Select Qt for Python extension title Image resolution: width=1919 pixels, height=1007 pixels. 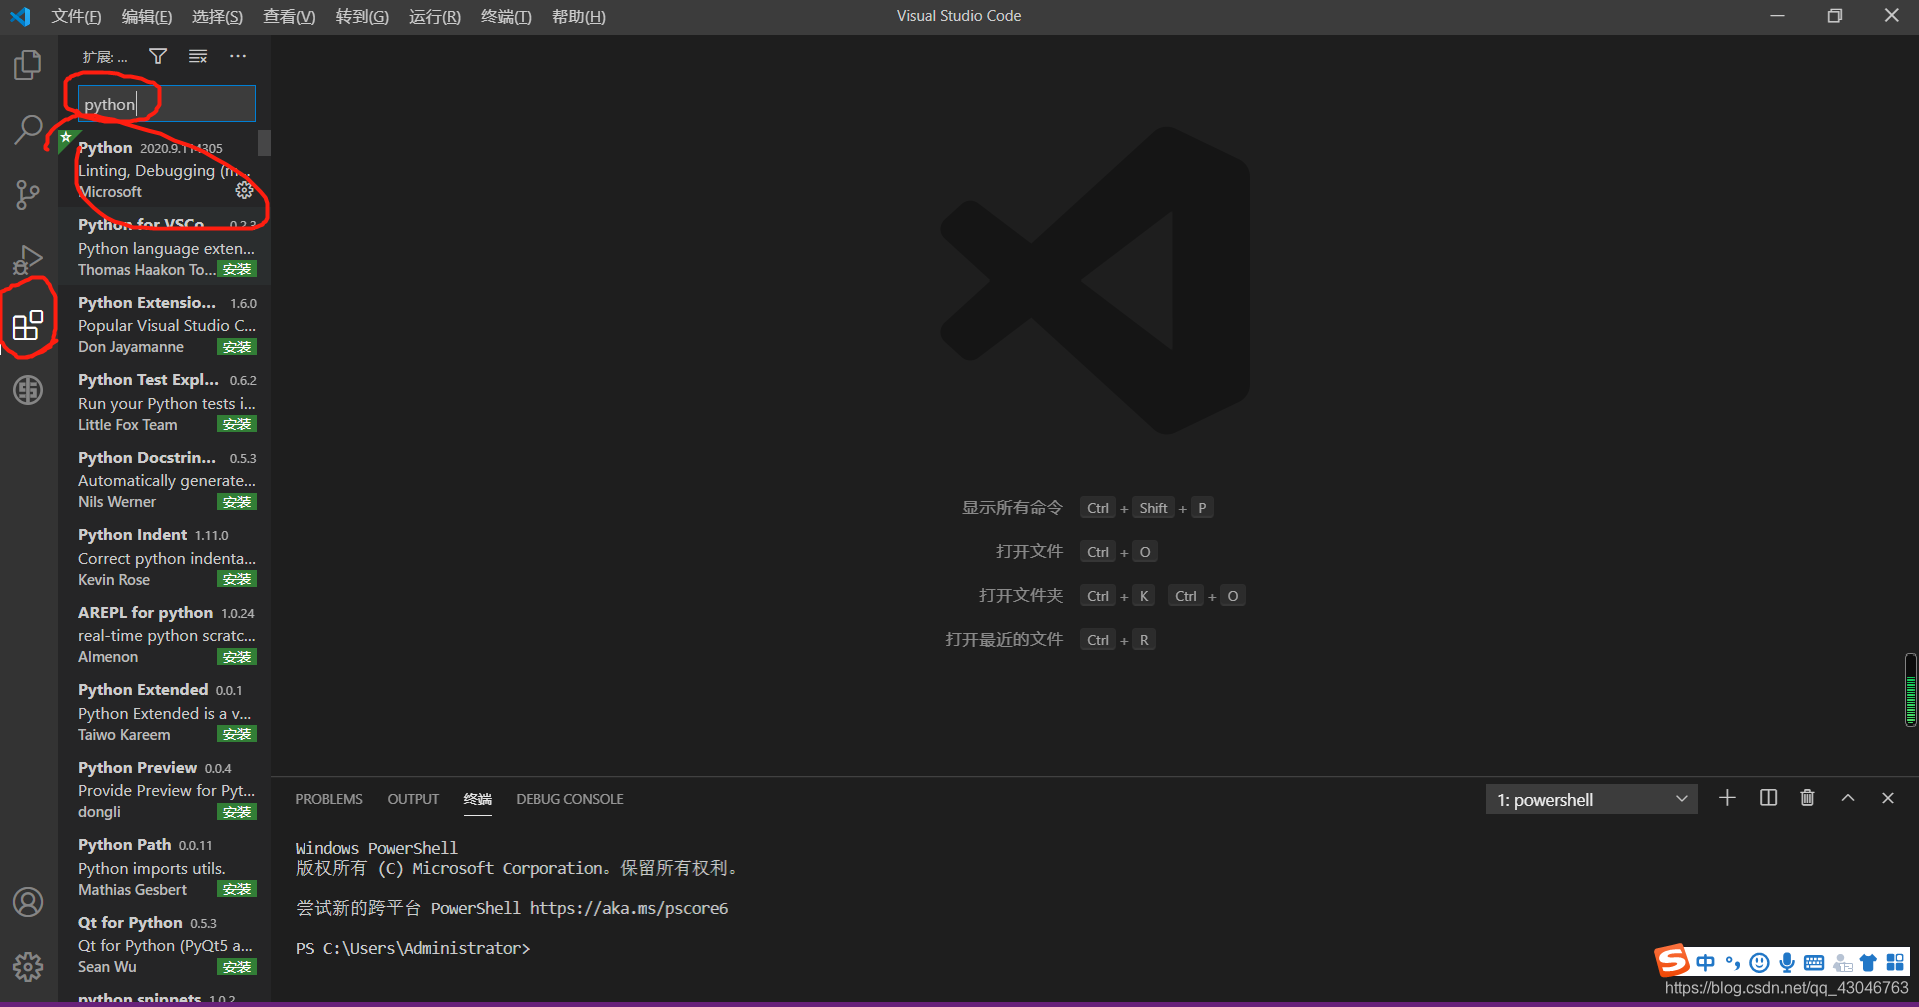coord(130,922)
